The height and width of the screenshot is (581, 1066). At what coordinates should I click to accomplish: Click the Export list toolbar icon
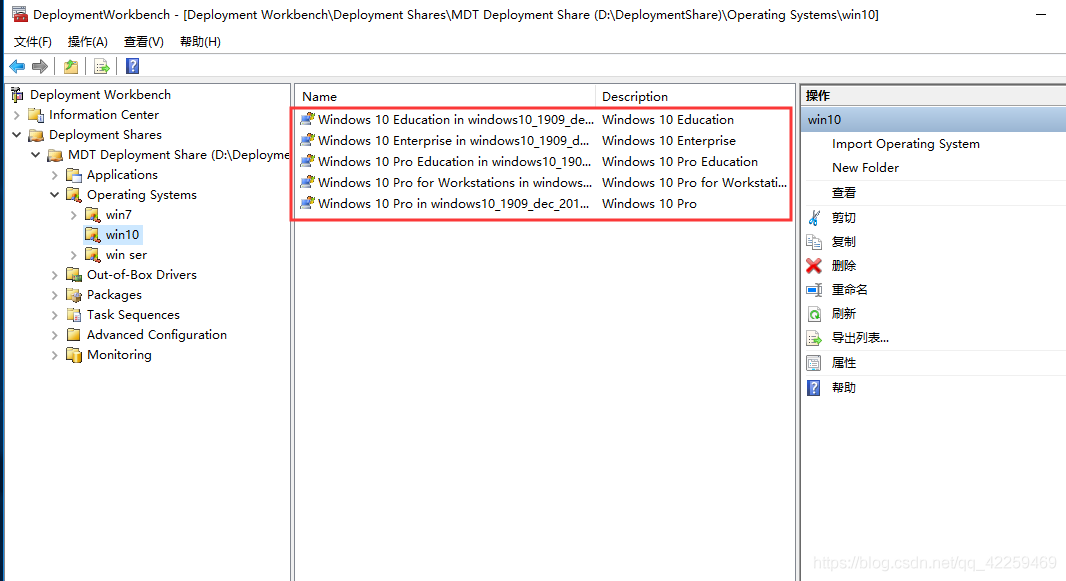[101, 66]
